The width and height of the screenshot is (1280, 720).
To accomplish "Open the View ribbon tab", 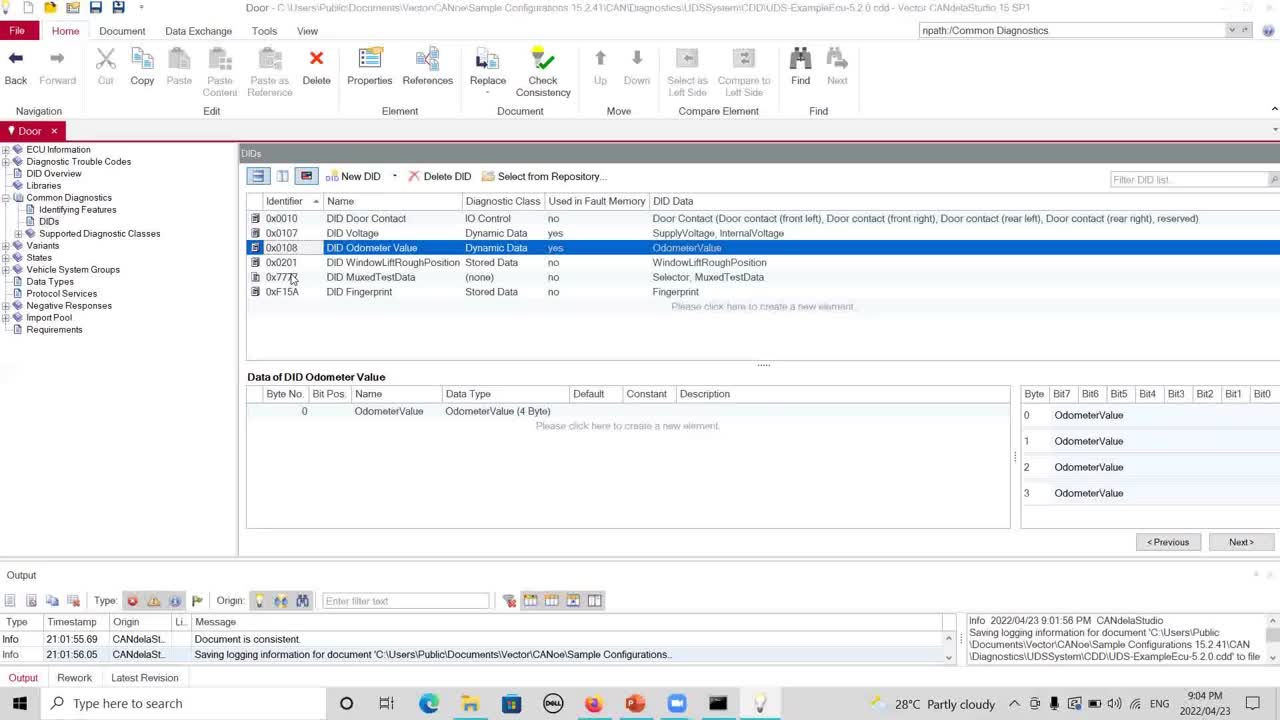I will click(307, 31).
